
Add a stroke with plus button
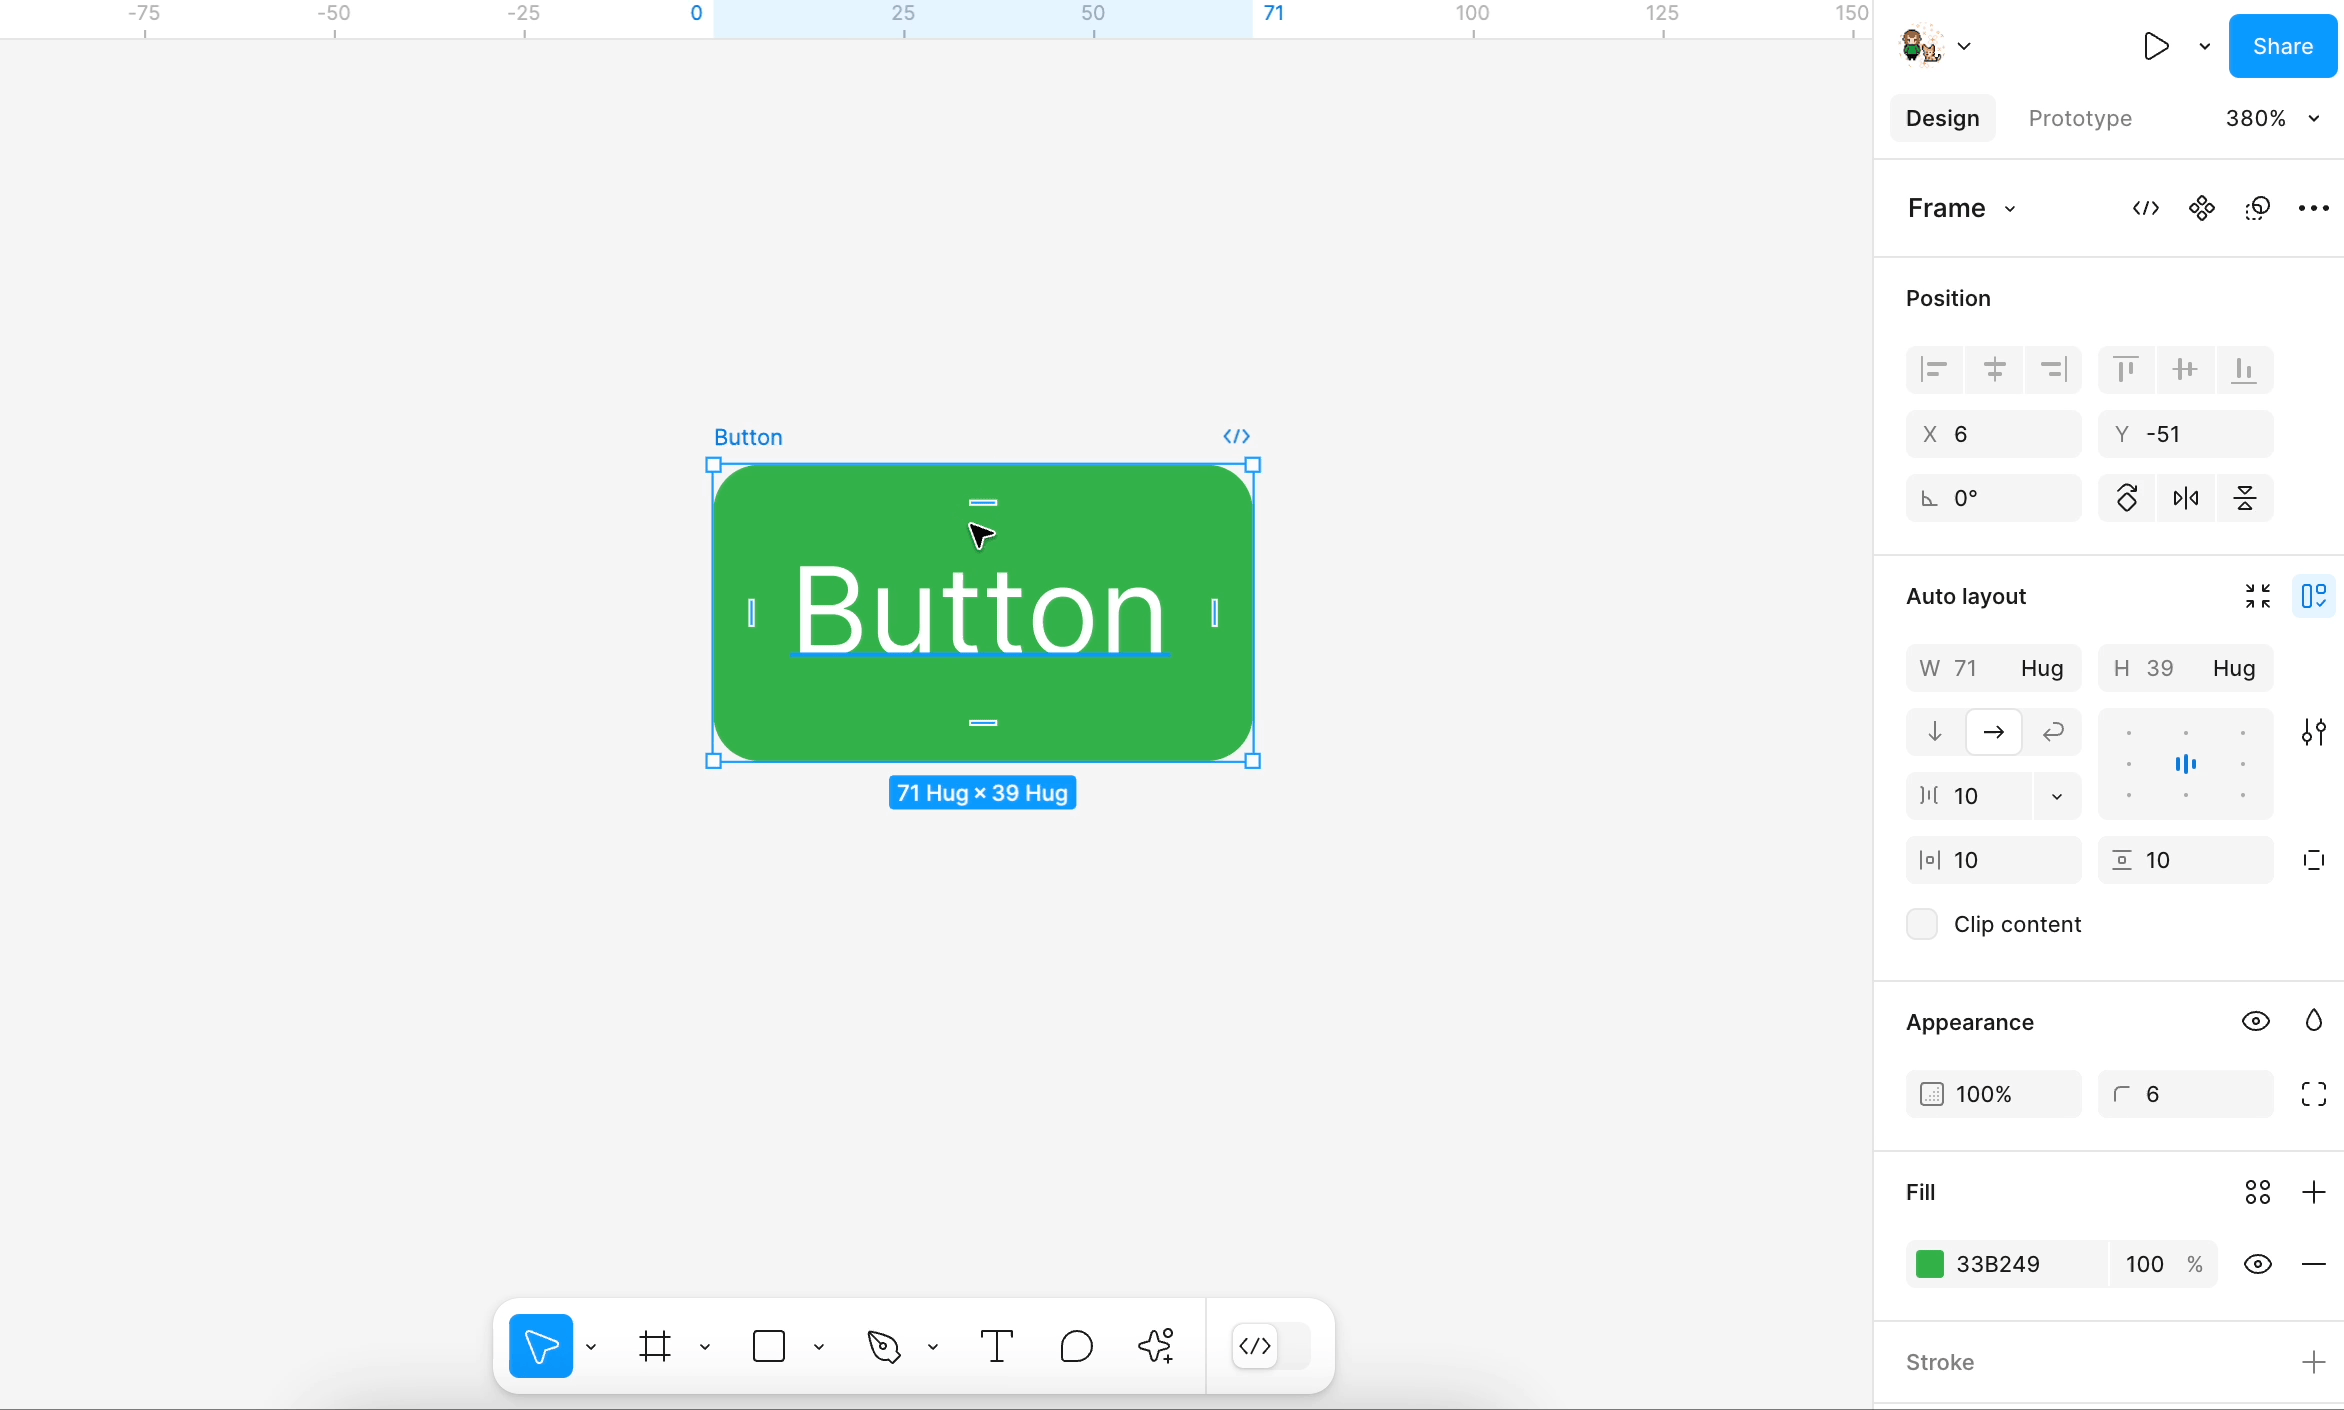2313,1362
